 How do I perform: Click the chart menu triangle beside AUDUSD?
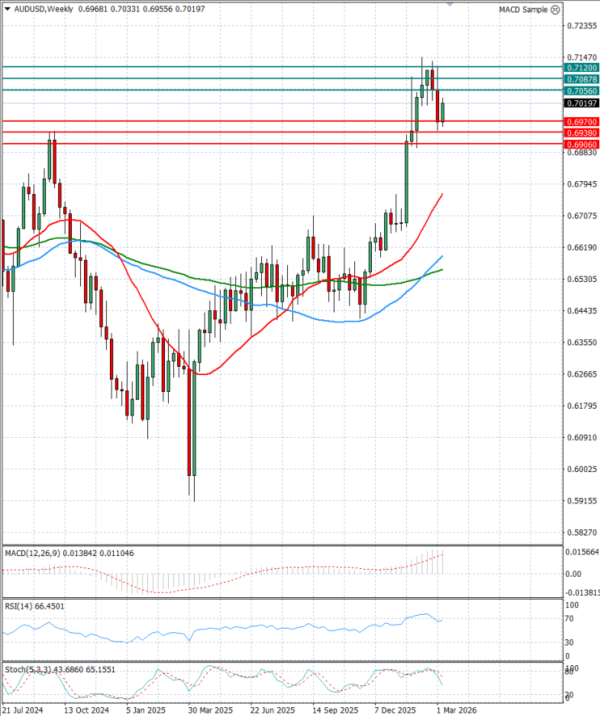coord(6,9)
